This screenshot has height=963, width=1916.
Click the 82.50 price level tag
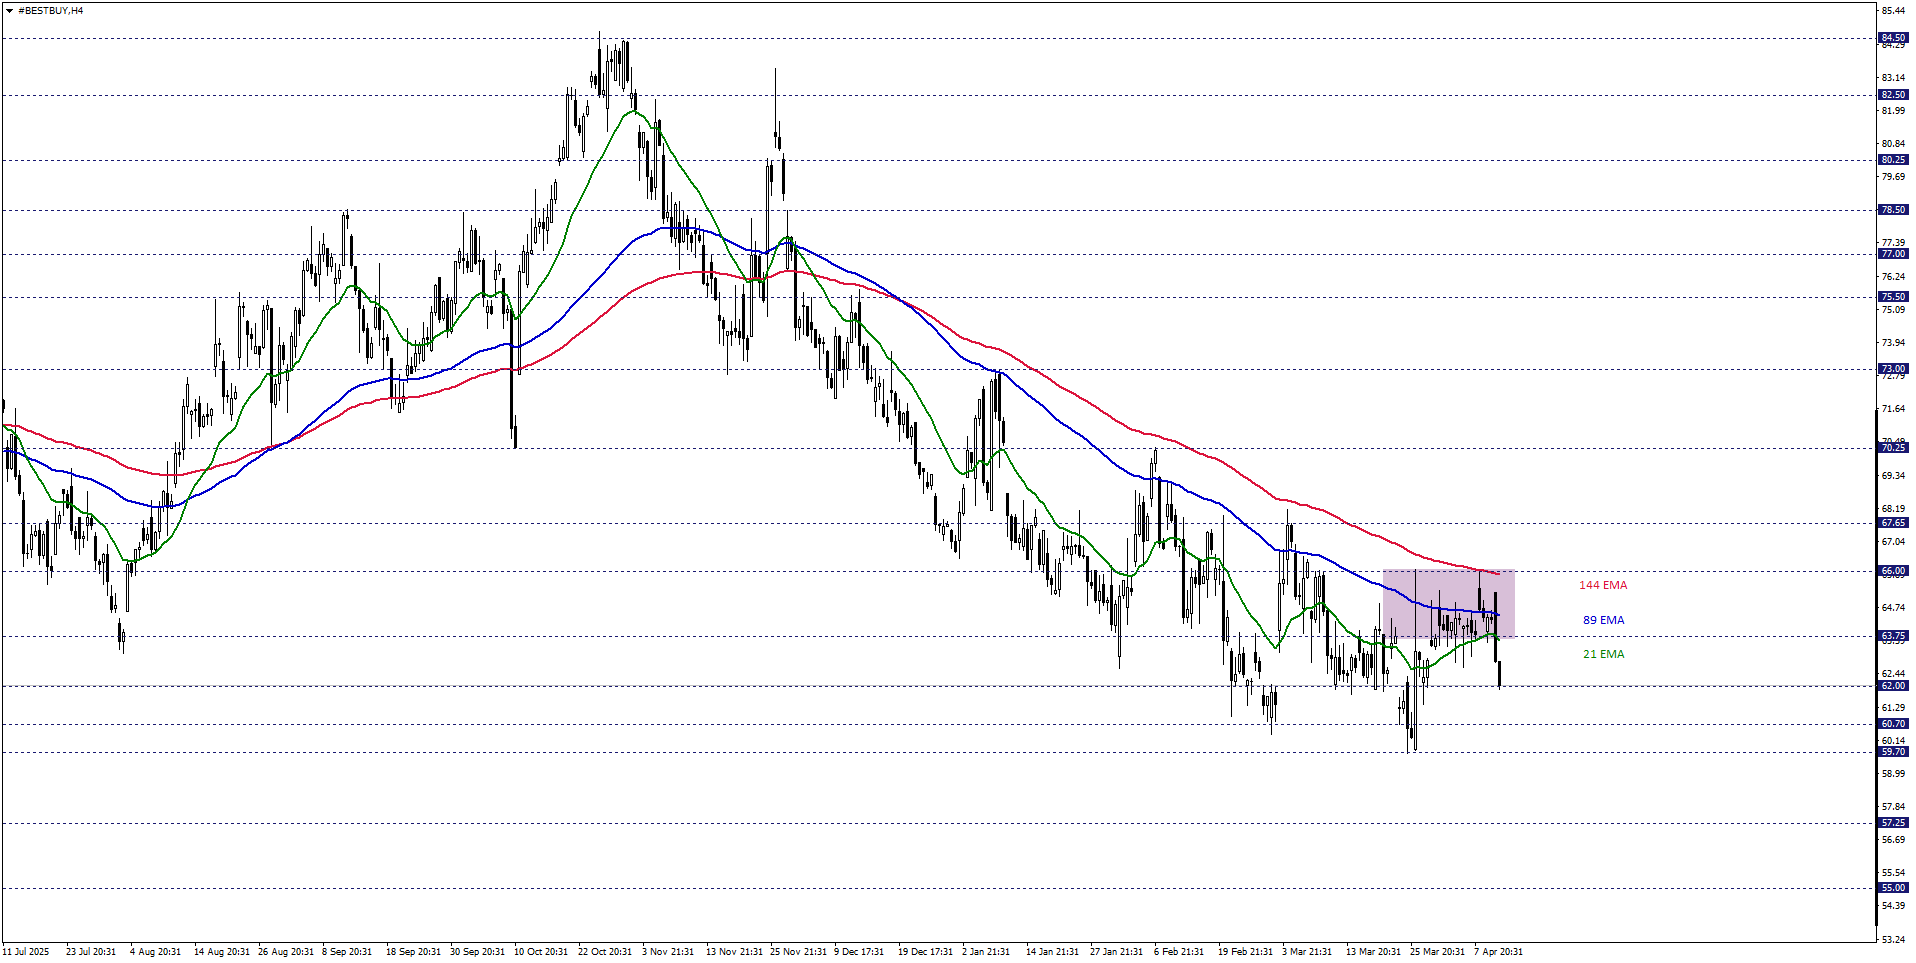tap(1892, 95)
